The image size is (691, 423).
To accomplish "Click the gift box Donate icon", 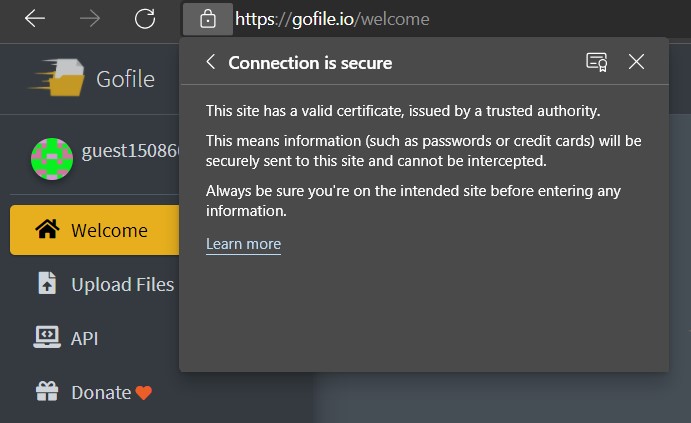I will [x=47, y=391].
